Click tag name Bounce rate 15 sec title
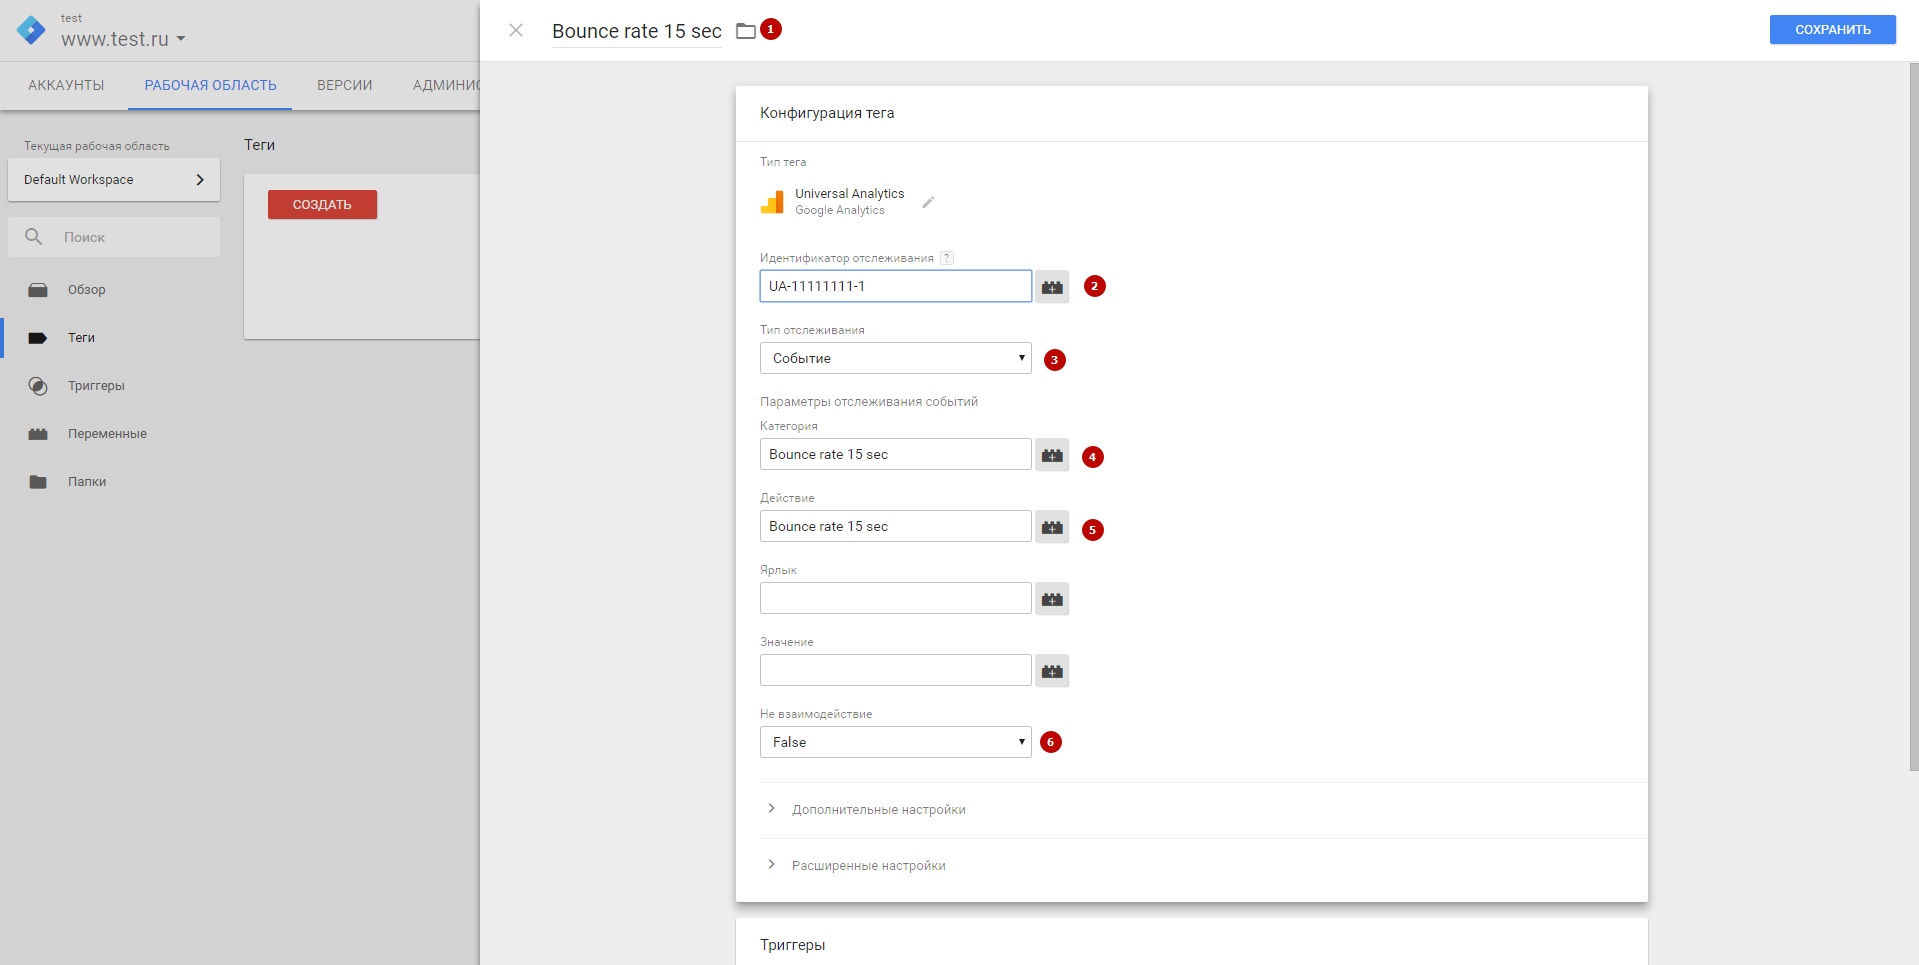The height and width of the screenshot is (965, 1919). click(x=637, y=31)
